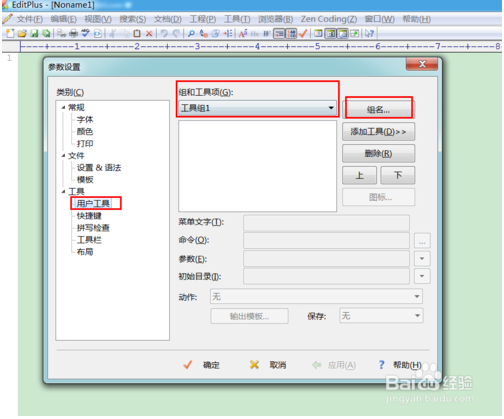Select 打印 in the category tree
Image resolution: width=504 pixels, height=419 pixels.
85,144
